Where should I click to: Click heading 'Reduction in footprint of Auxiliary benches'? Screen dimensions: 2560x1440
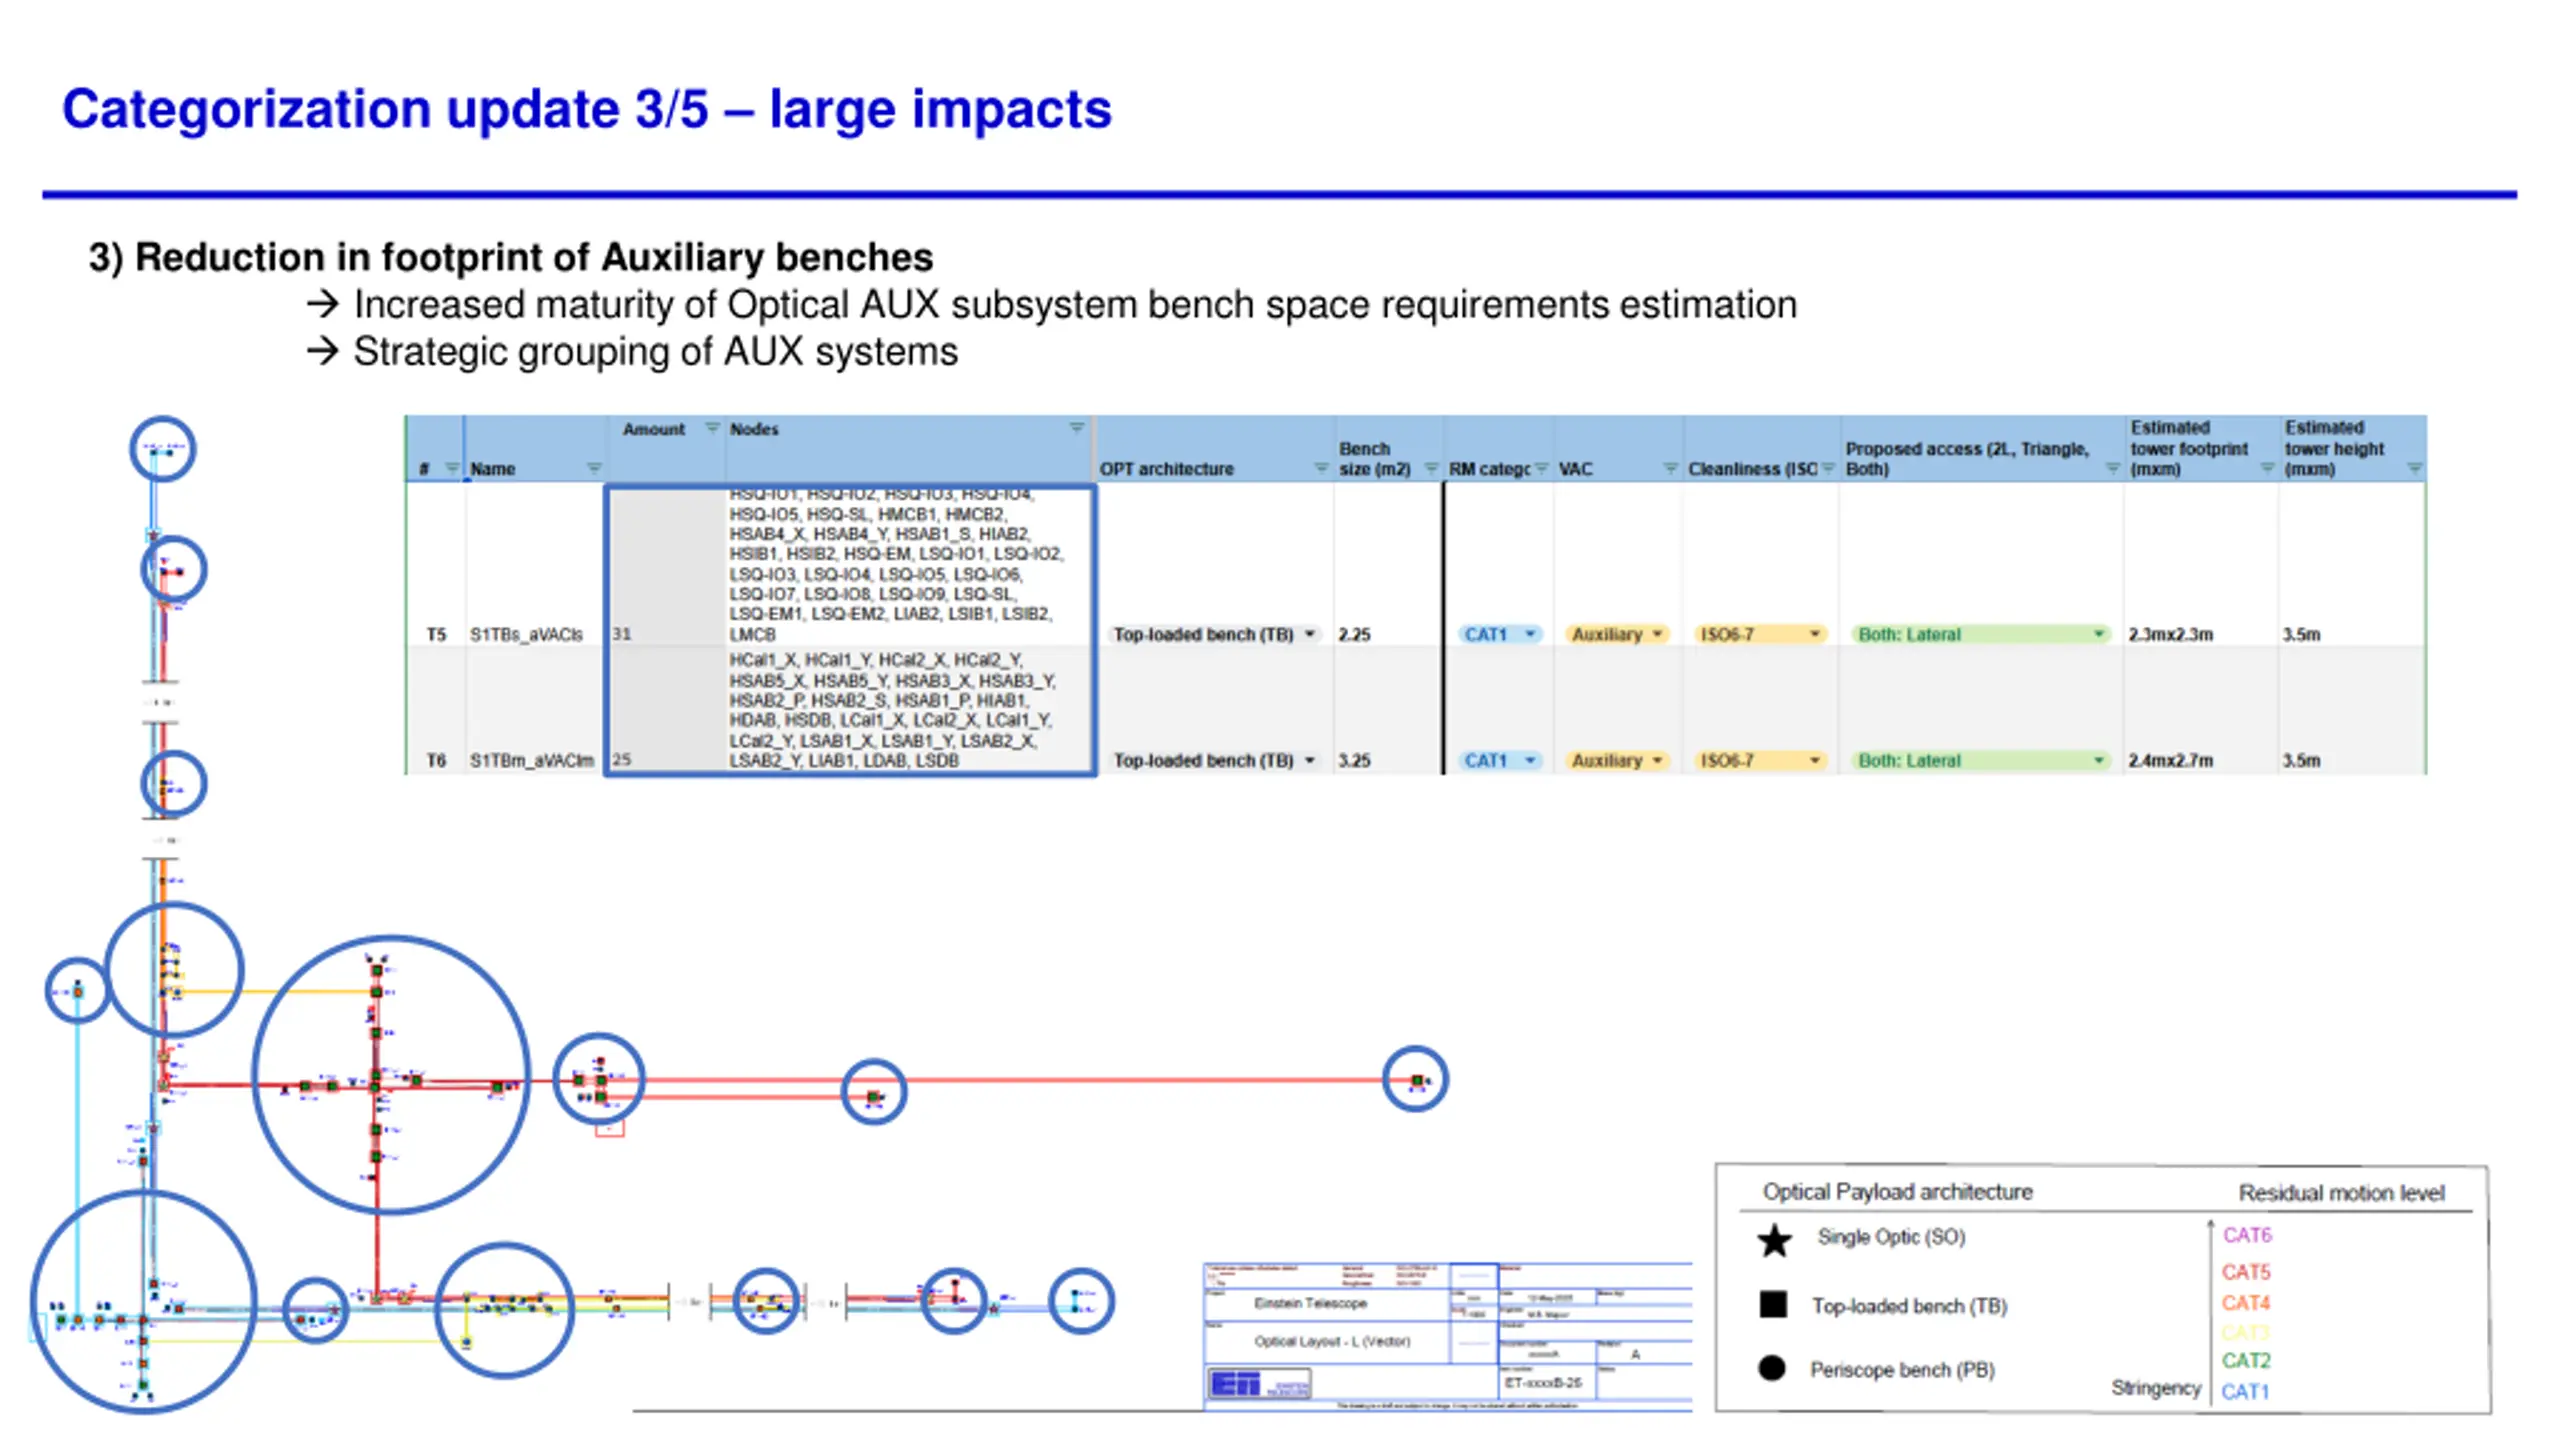tap(534, 257)
